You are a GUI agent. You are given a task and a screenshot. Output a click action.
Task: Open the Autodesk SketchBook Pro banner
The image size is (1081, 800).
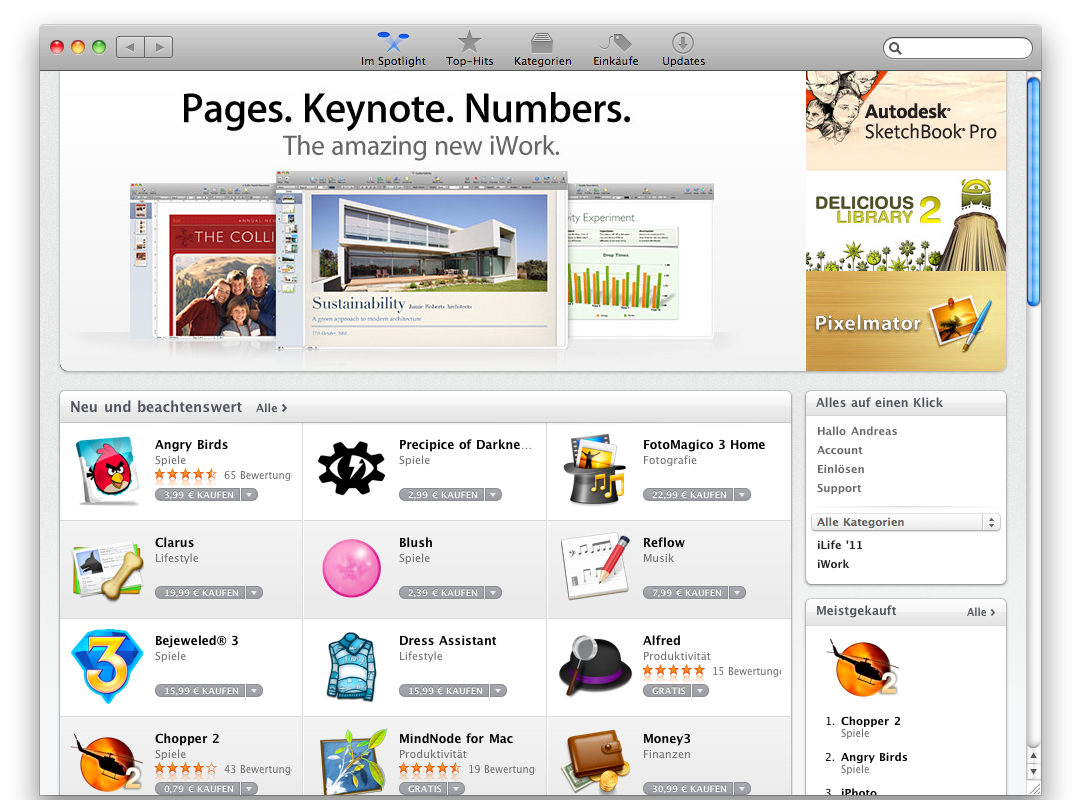tap(906, 121)
